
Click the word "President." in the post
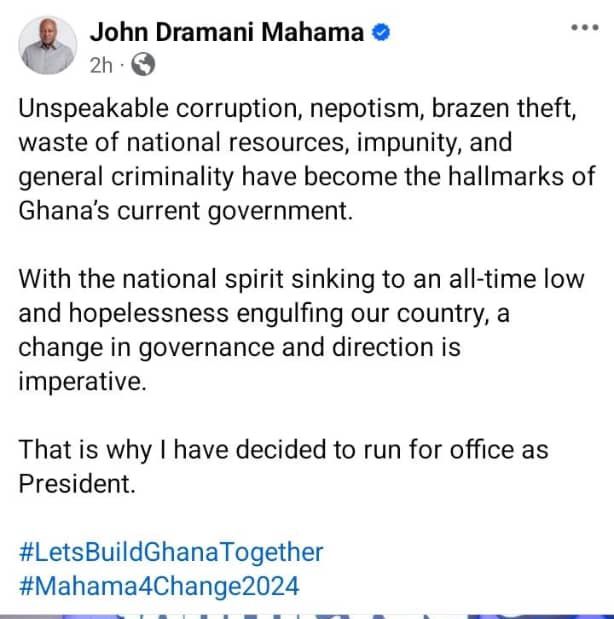tap(76, 483)
